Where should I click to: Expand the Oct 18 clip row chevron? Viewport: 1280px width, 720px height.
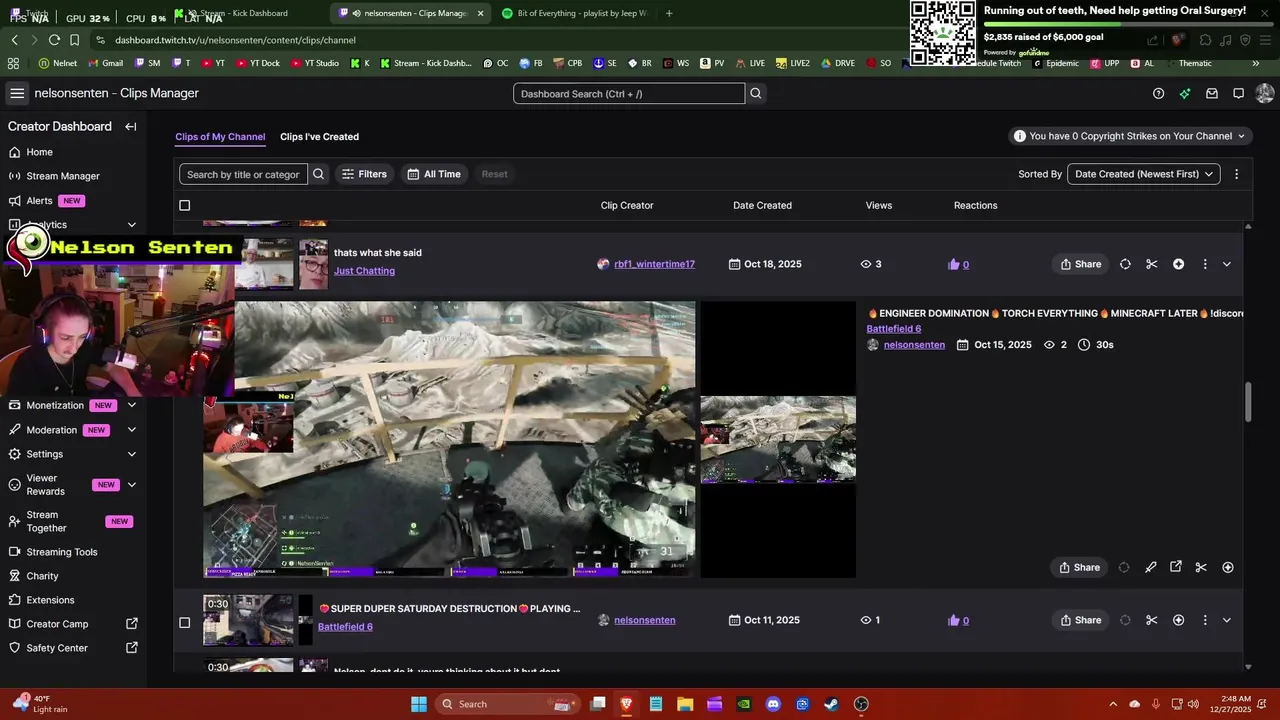pyautogui.click(x=1227, y=264)
